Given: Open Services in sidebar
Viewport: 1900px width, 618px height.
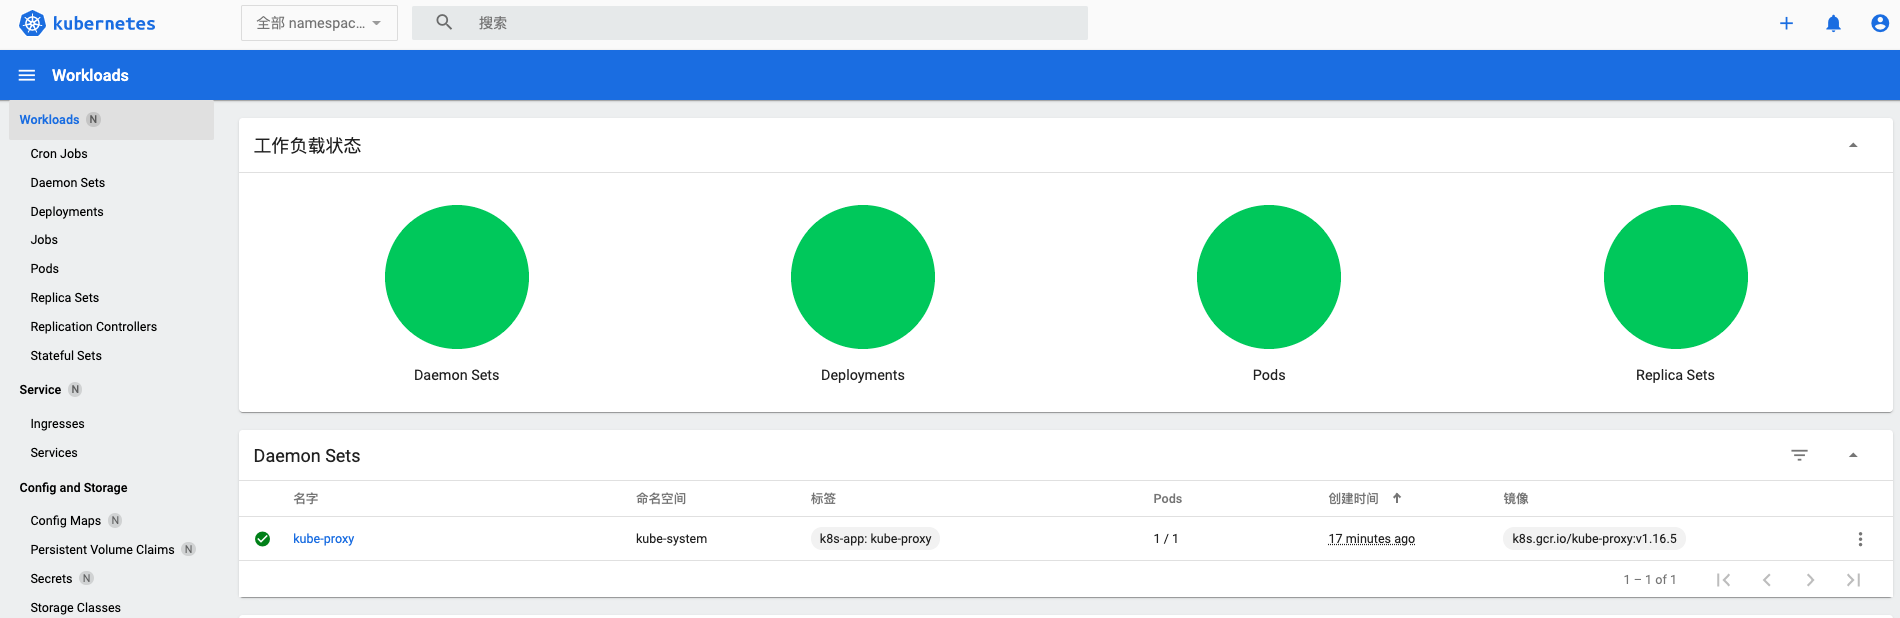Looking at the screenshot, I should tap(54, 453).
